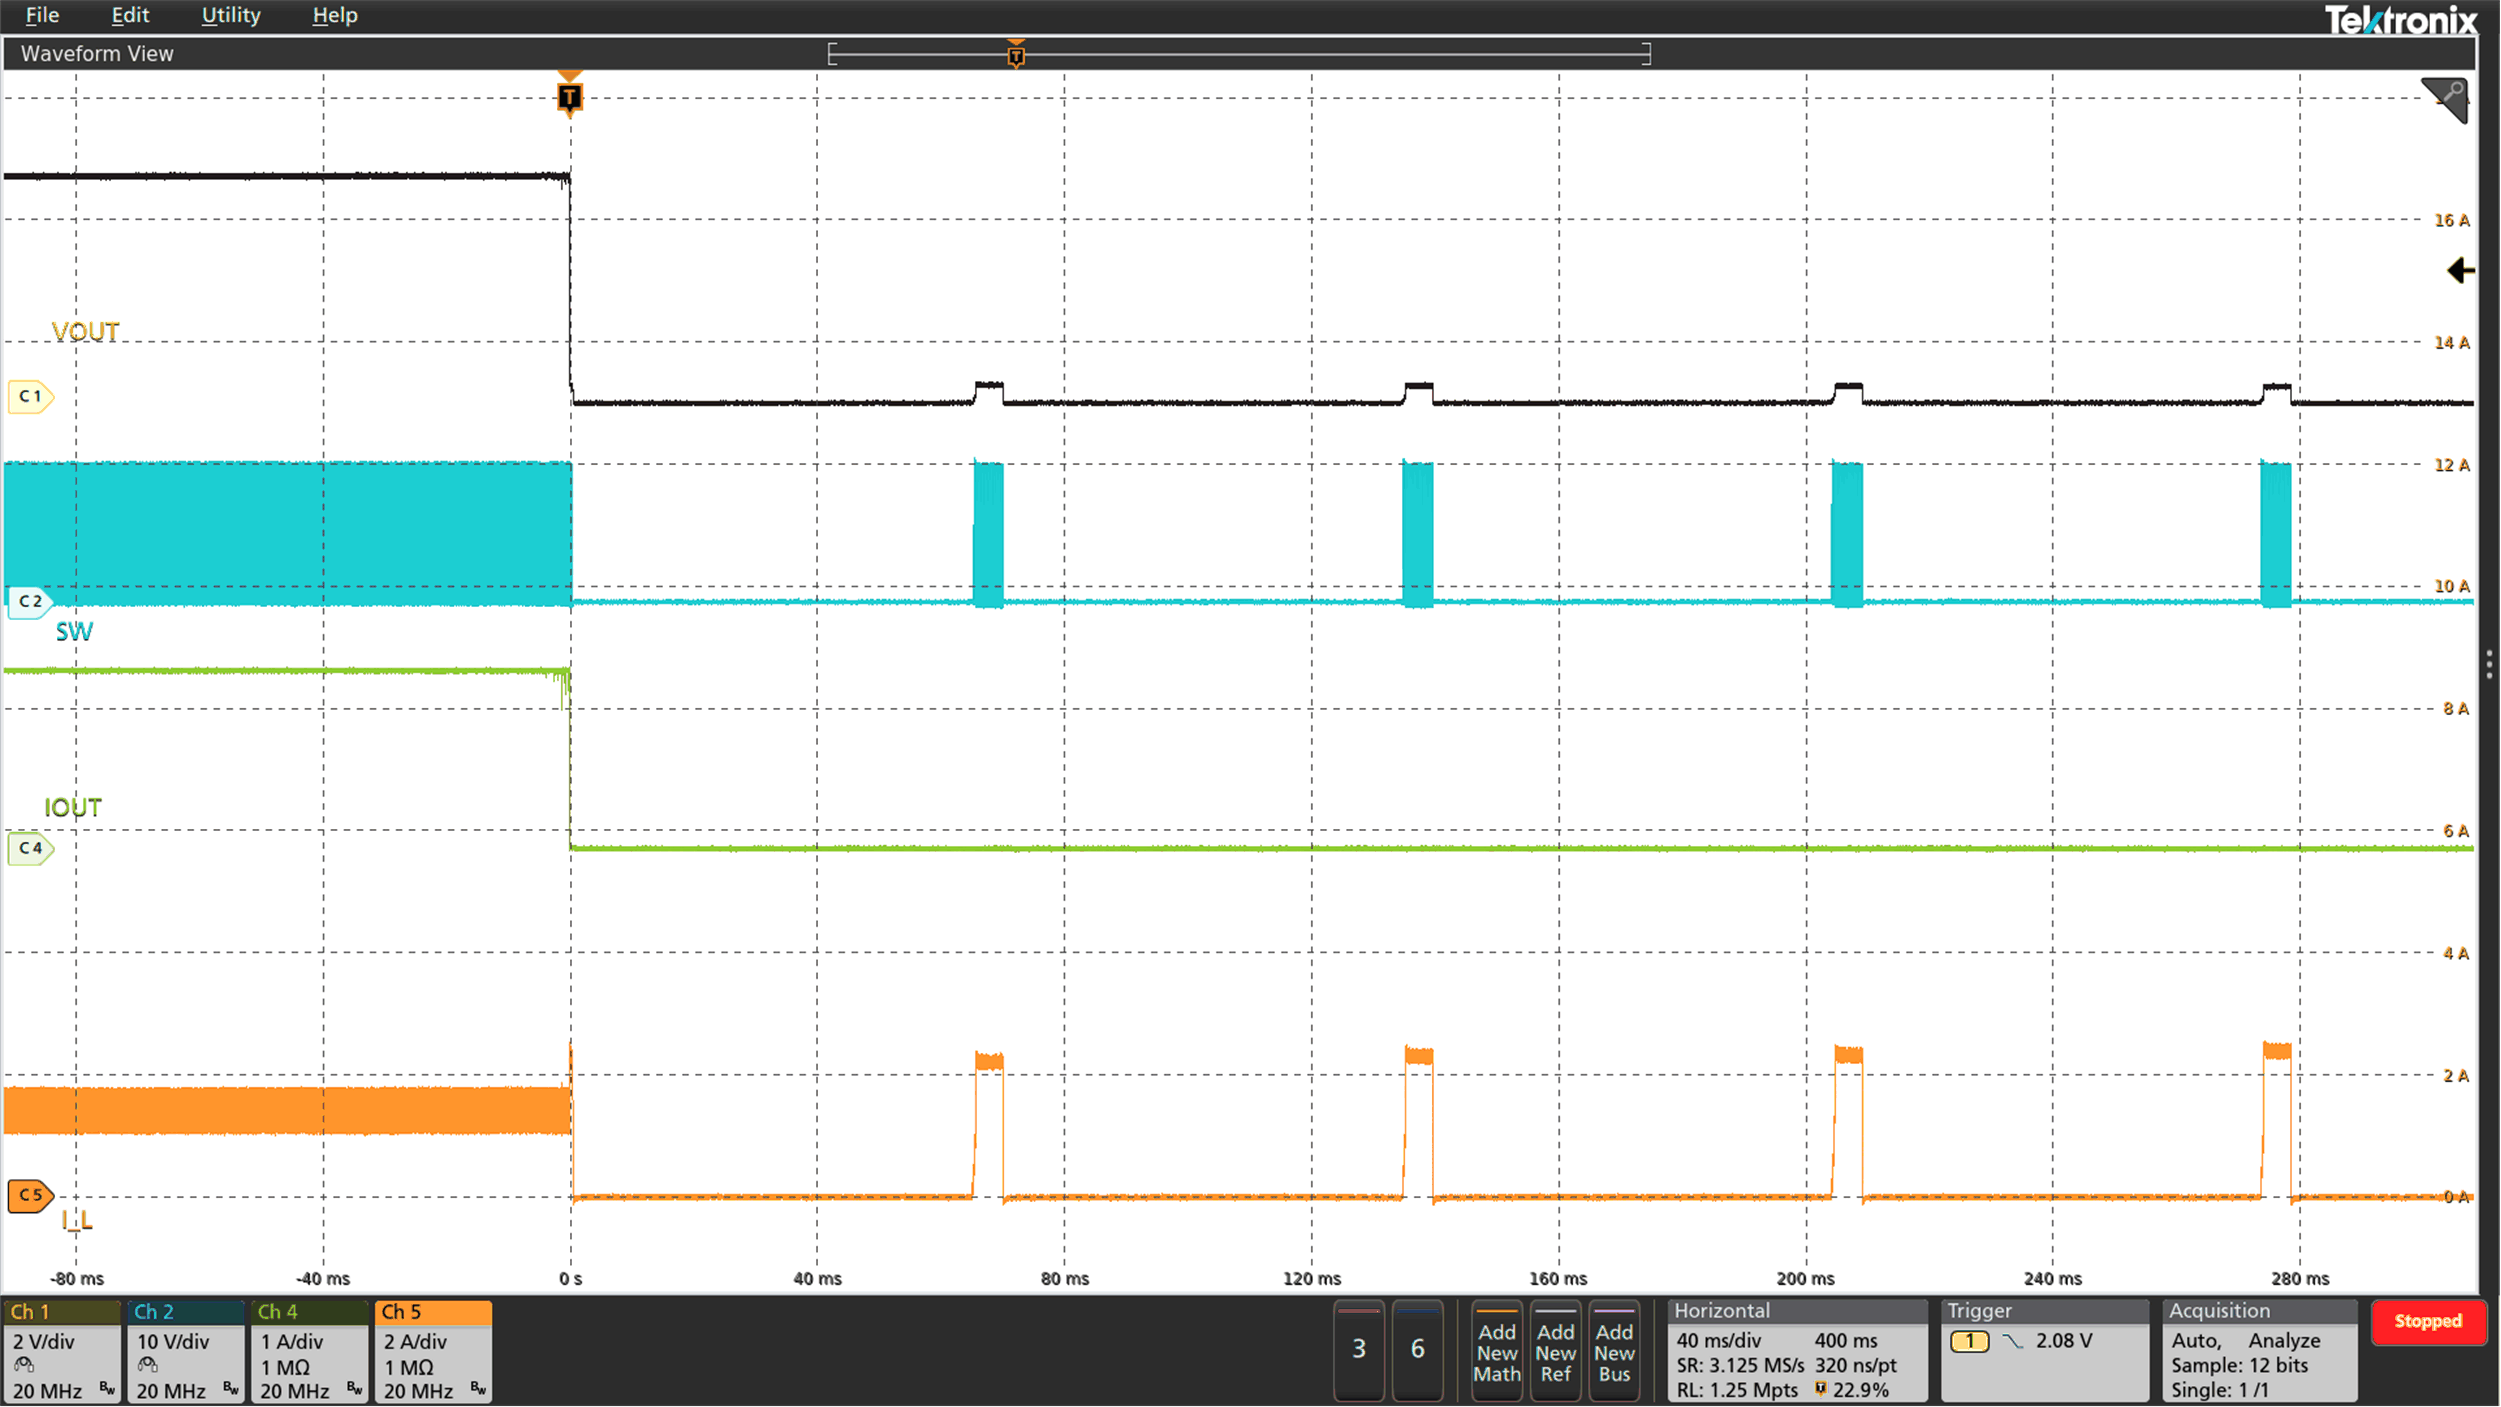Click the Ch 1 bandwidth limit icon

[x=107, y=1389]
